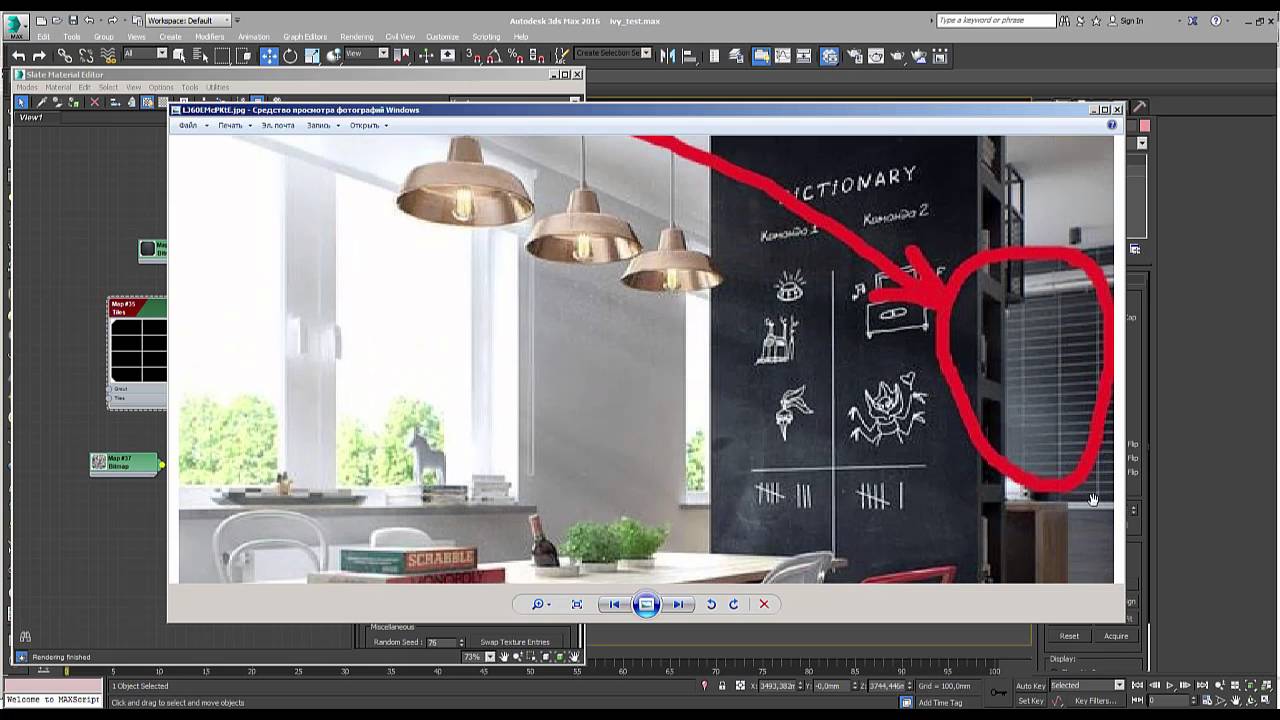Open Create Selection Set dropdown

[x=613, y=54]
